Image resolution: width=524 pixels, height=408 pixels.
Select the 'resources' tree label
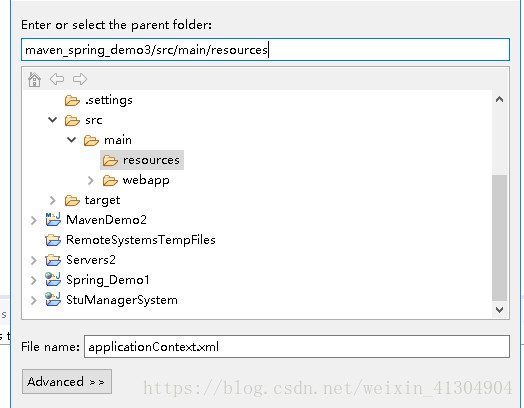coord(151,160)
